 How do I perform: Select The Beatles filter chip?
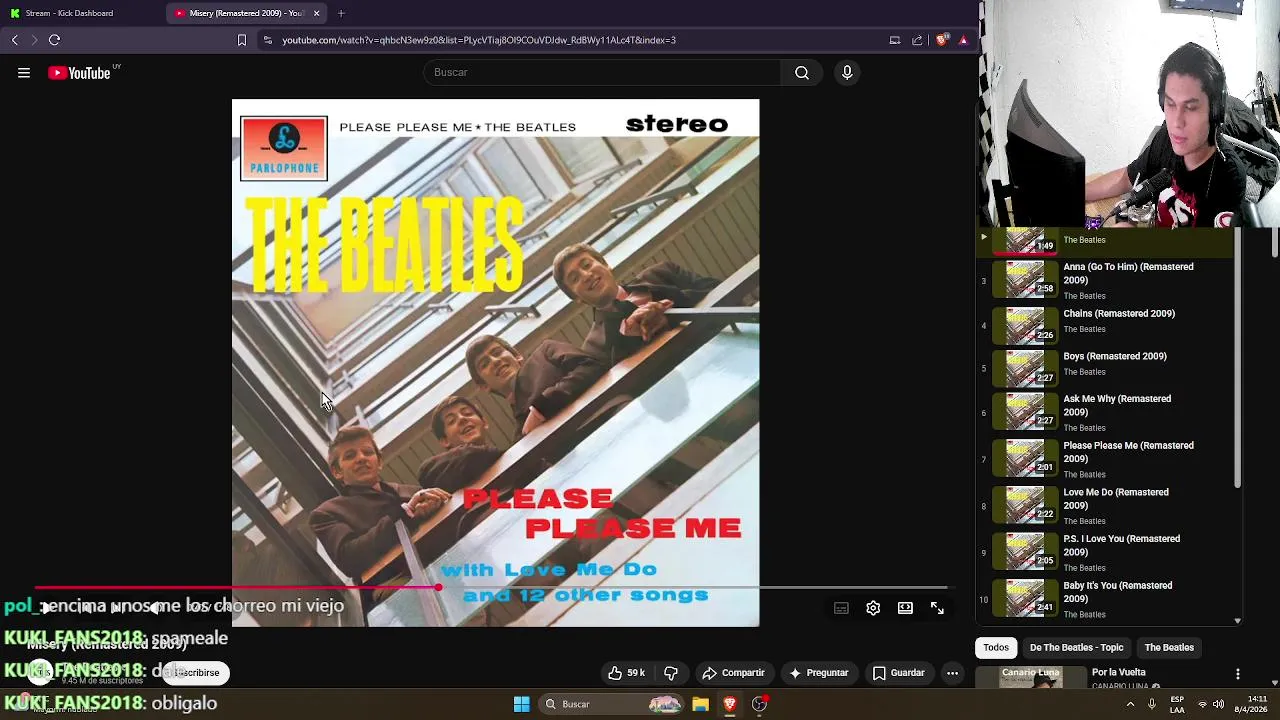[1169, 648]
